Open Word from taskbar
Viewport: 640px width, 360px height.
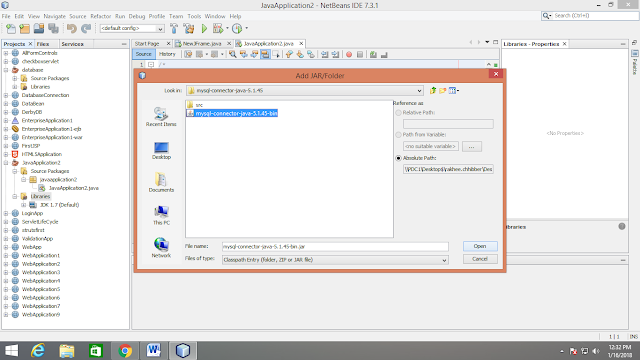(154, 351)
